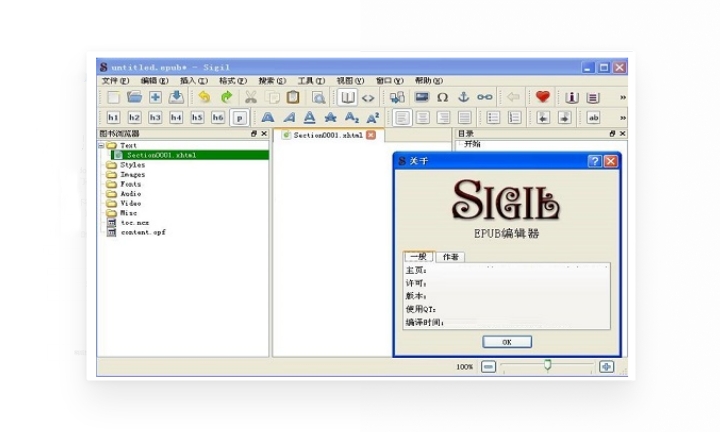Select the Styles folder
Viewport: 720px width, 432px height.
(133, 165)
